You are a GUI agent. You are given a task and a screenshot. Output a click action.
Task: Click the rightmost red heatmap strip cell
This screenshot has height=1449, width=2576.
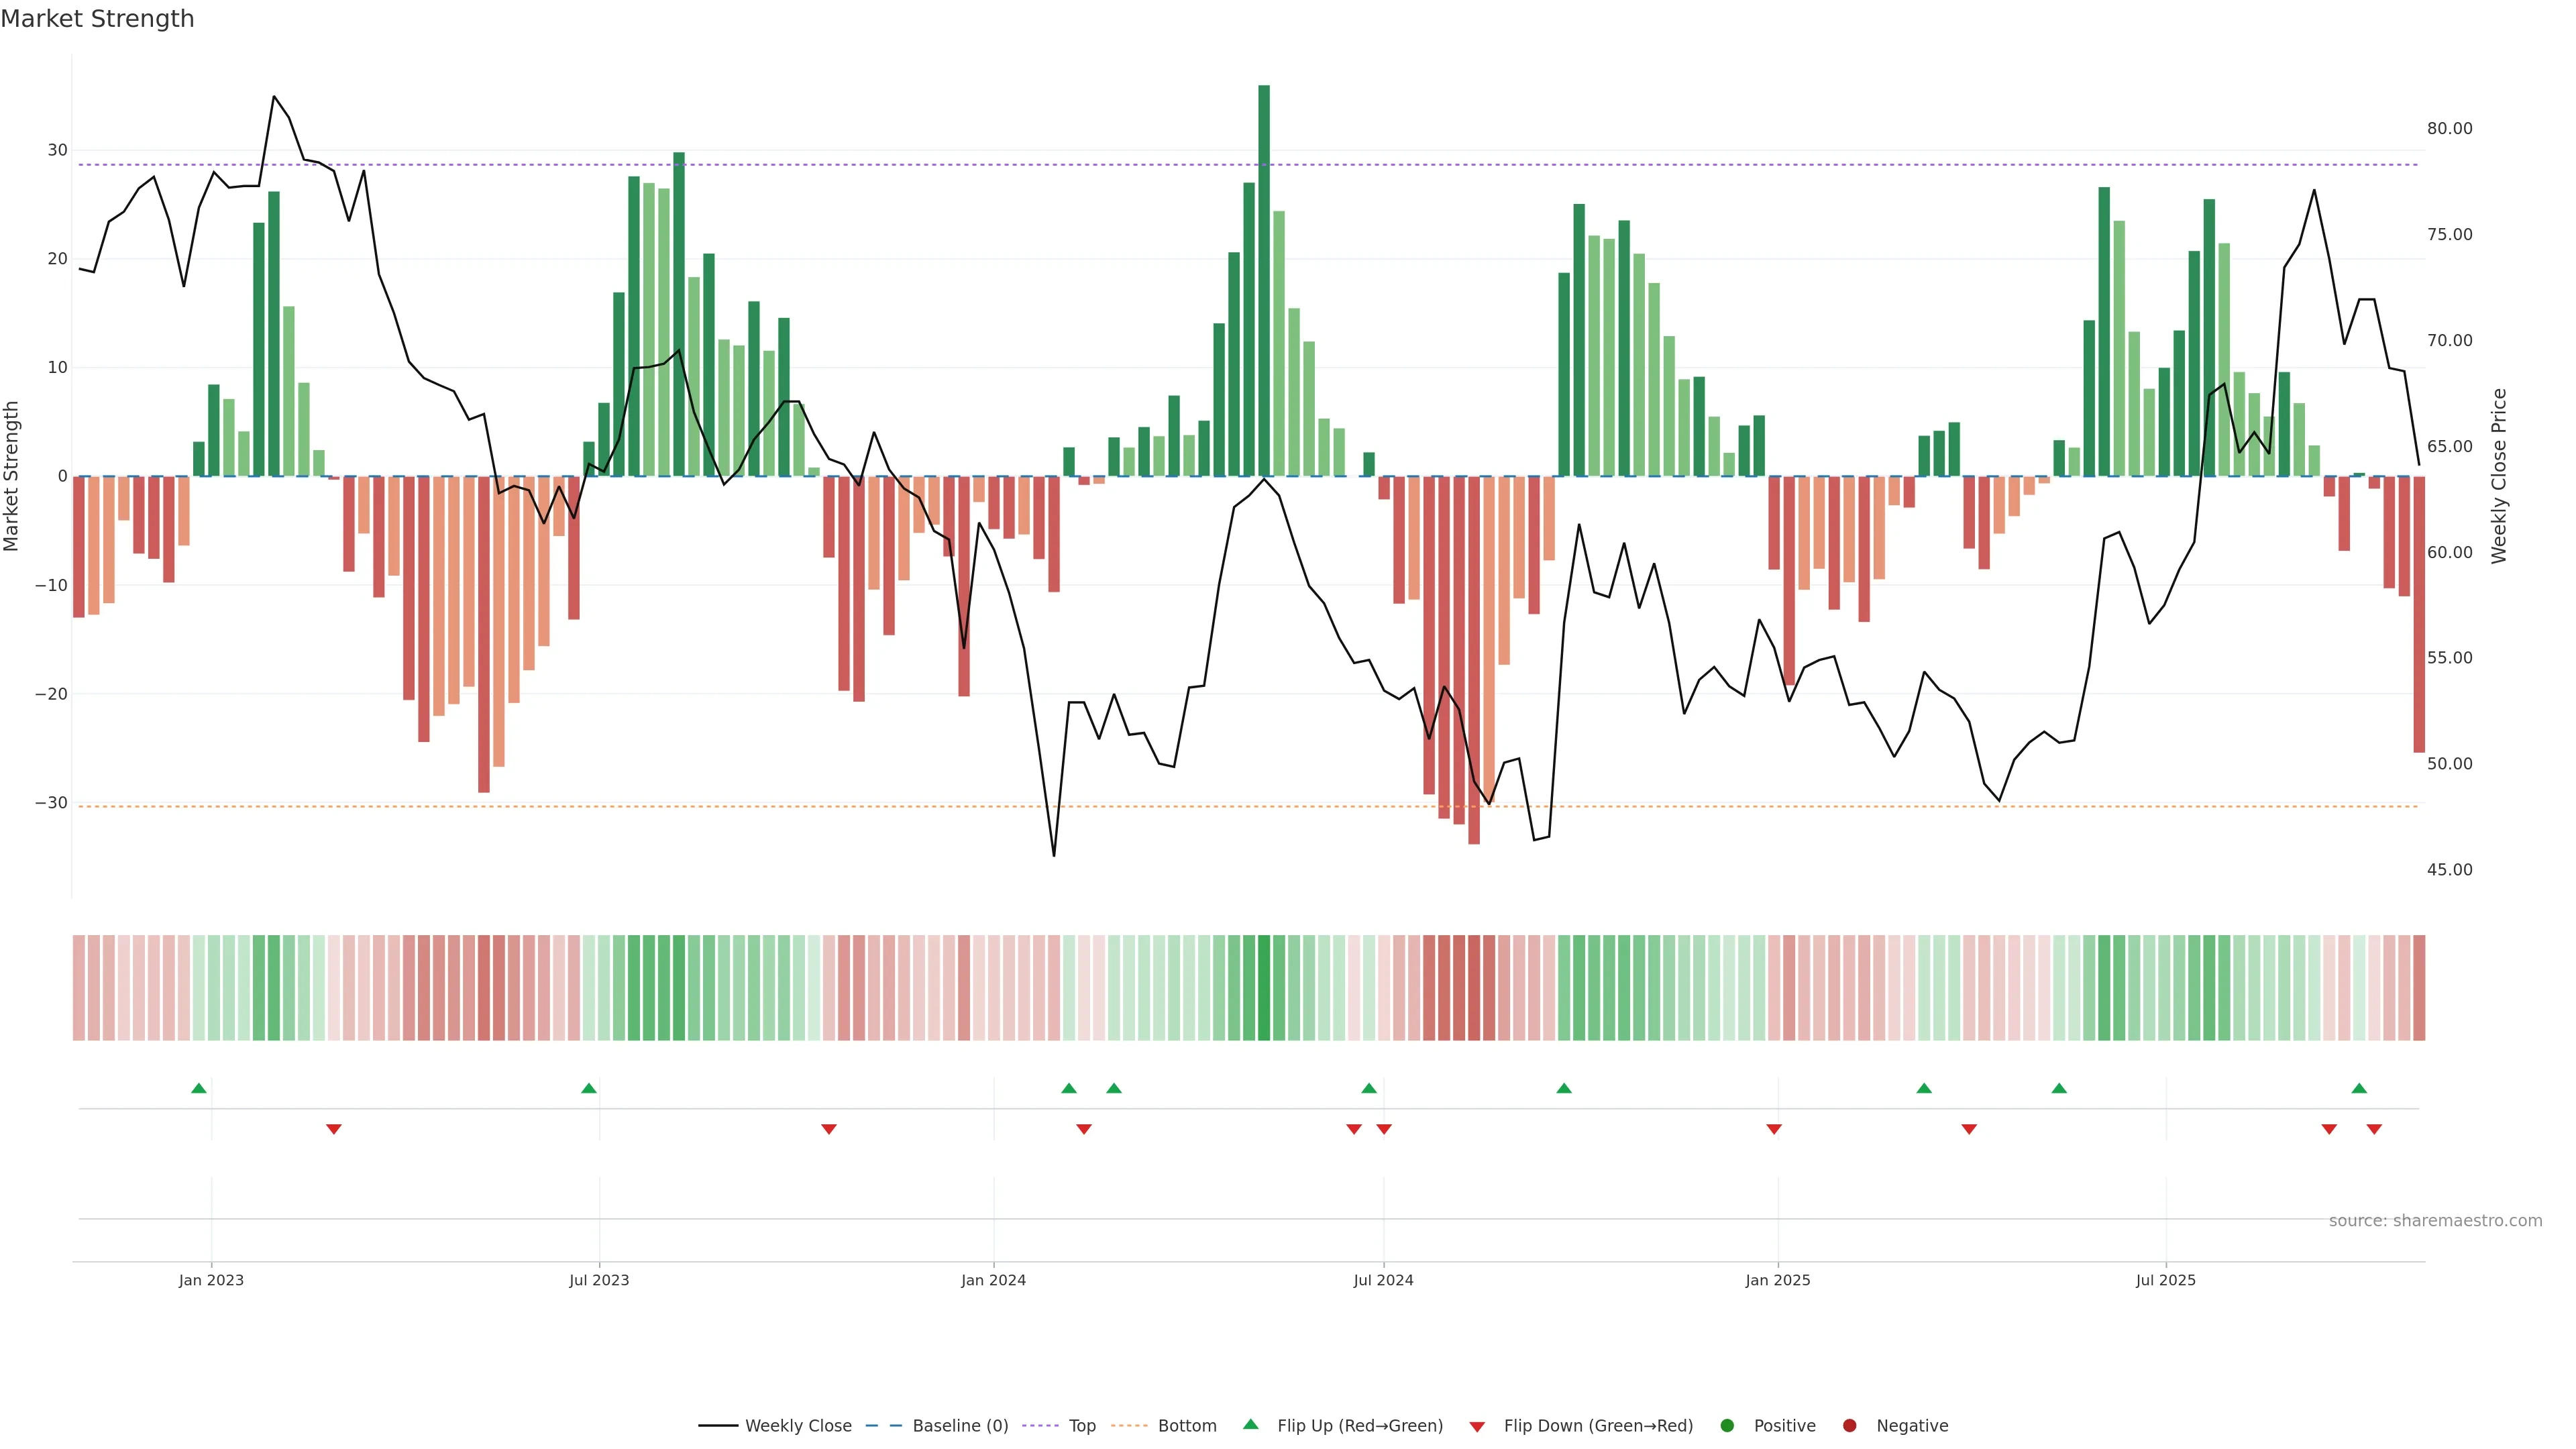pos(2419,988)
